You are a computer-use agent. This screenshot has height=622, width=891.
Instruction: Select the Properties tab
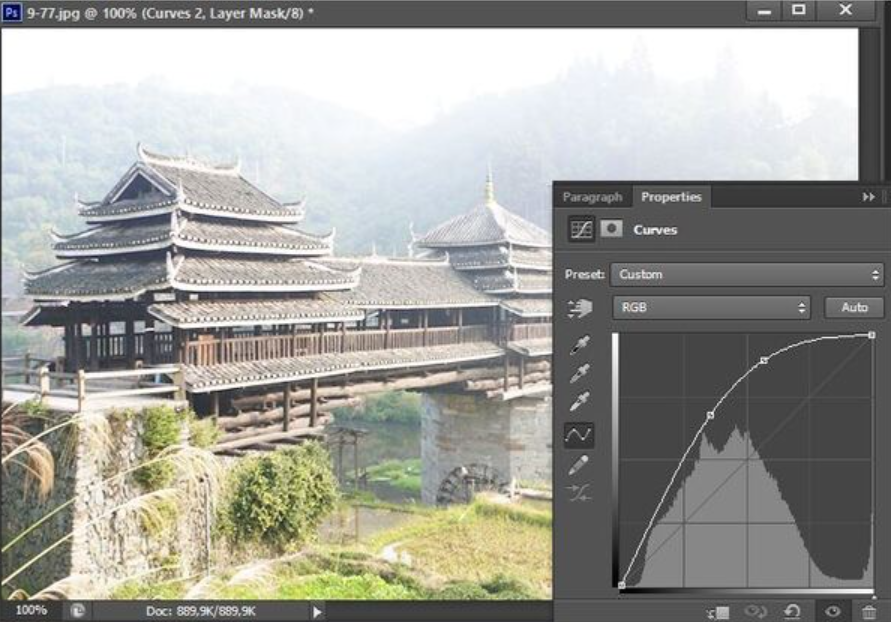(x=671, y=197)
